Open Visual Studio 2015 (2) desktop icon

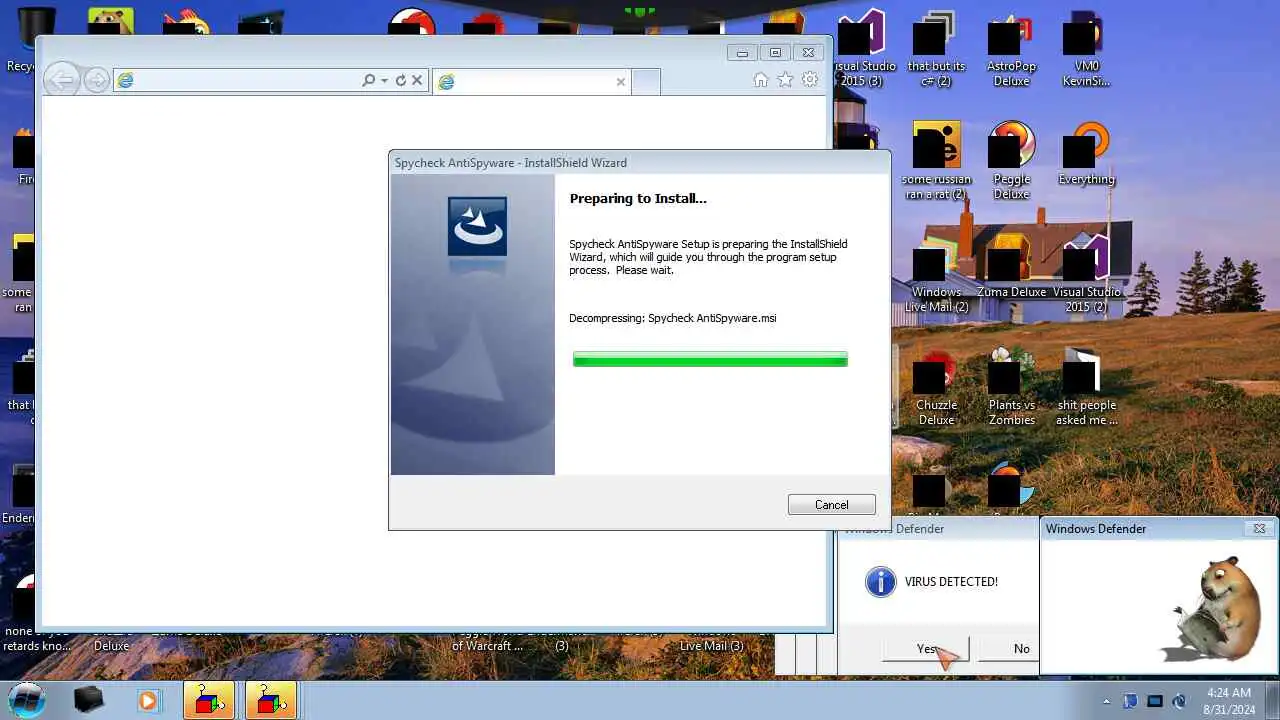(1086, 274)
